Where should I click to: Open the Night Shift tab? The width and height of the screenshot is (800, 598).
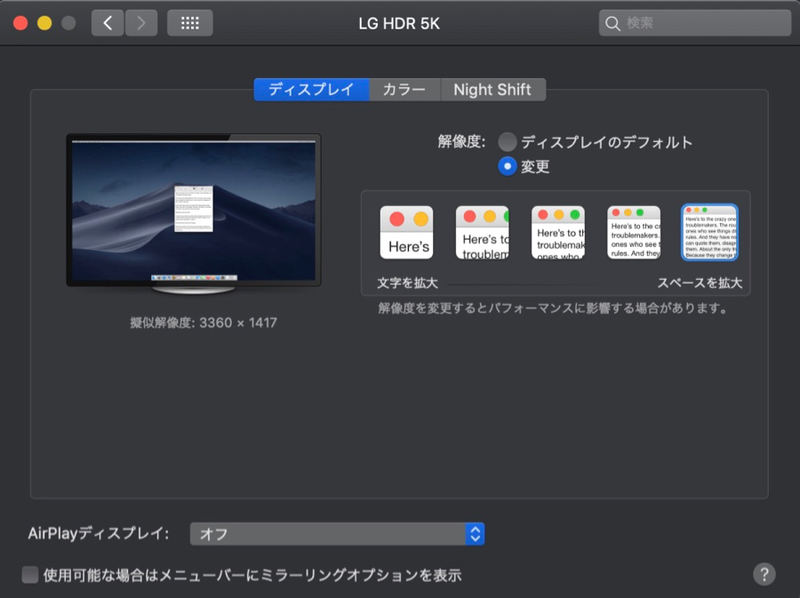point(493,90)
